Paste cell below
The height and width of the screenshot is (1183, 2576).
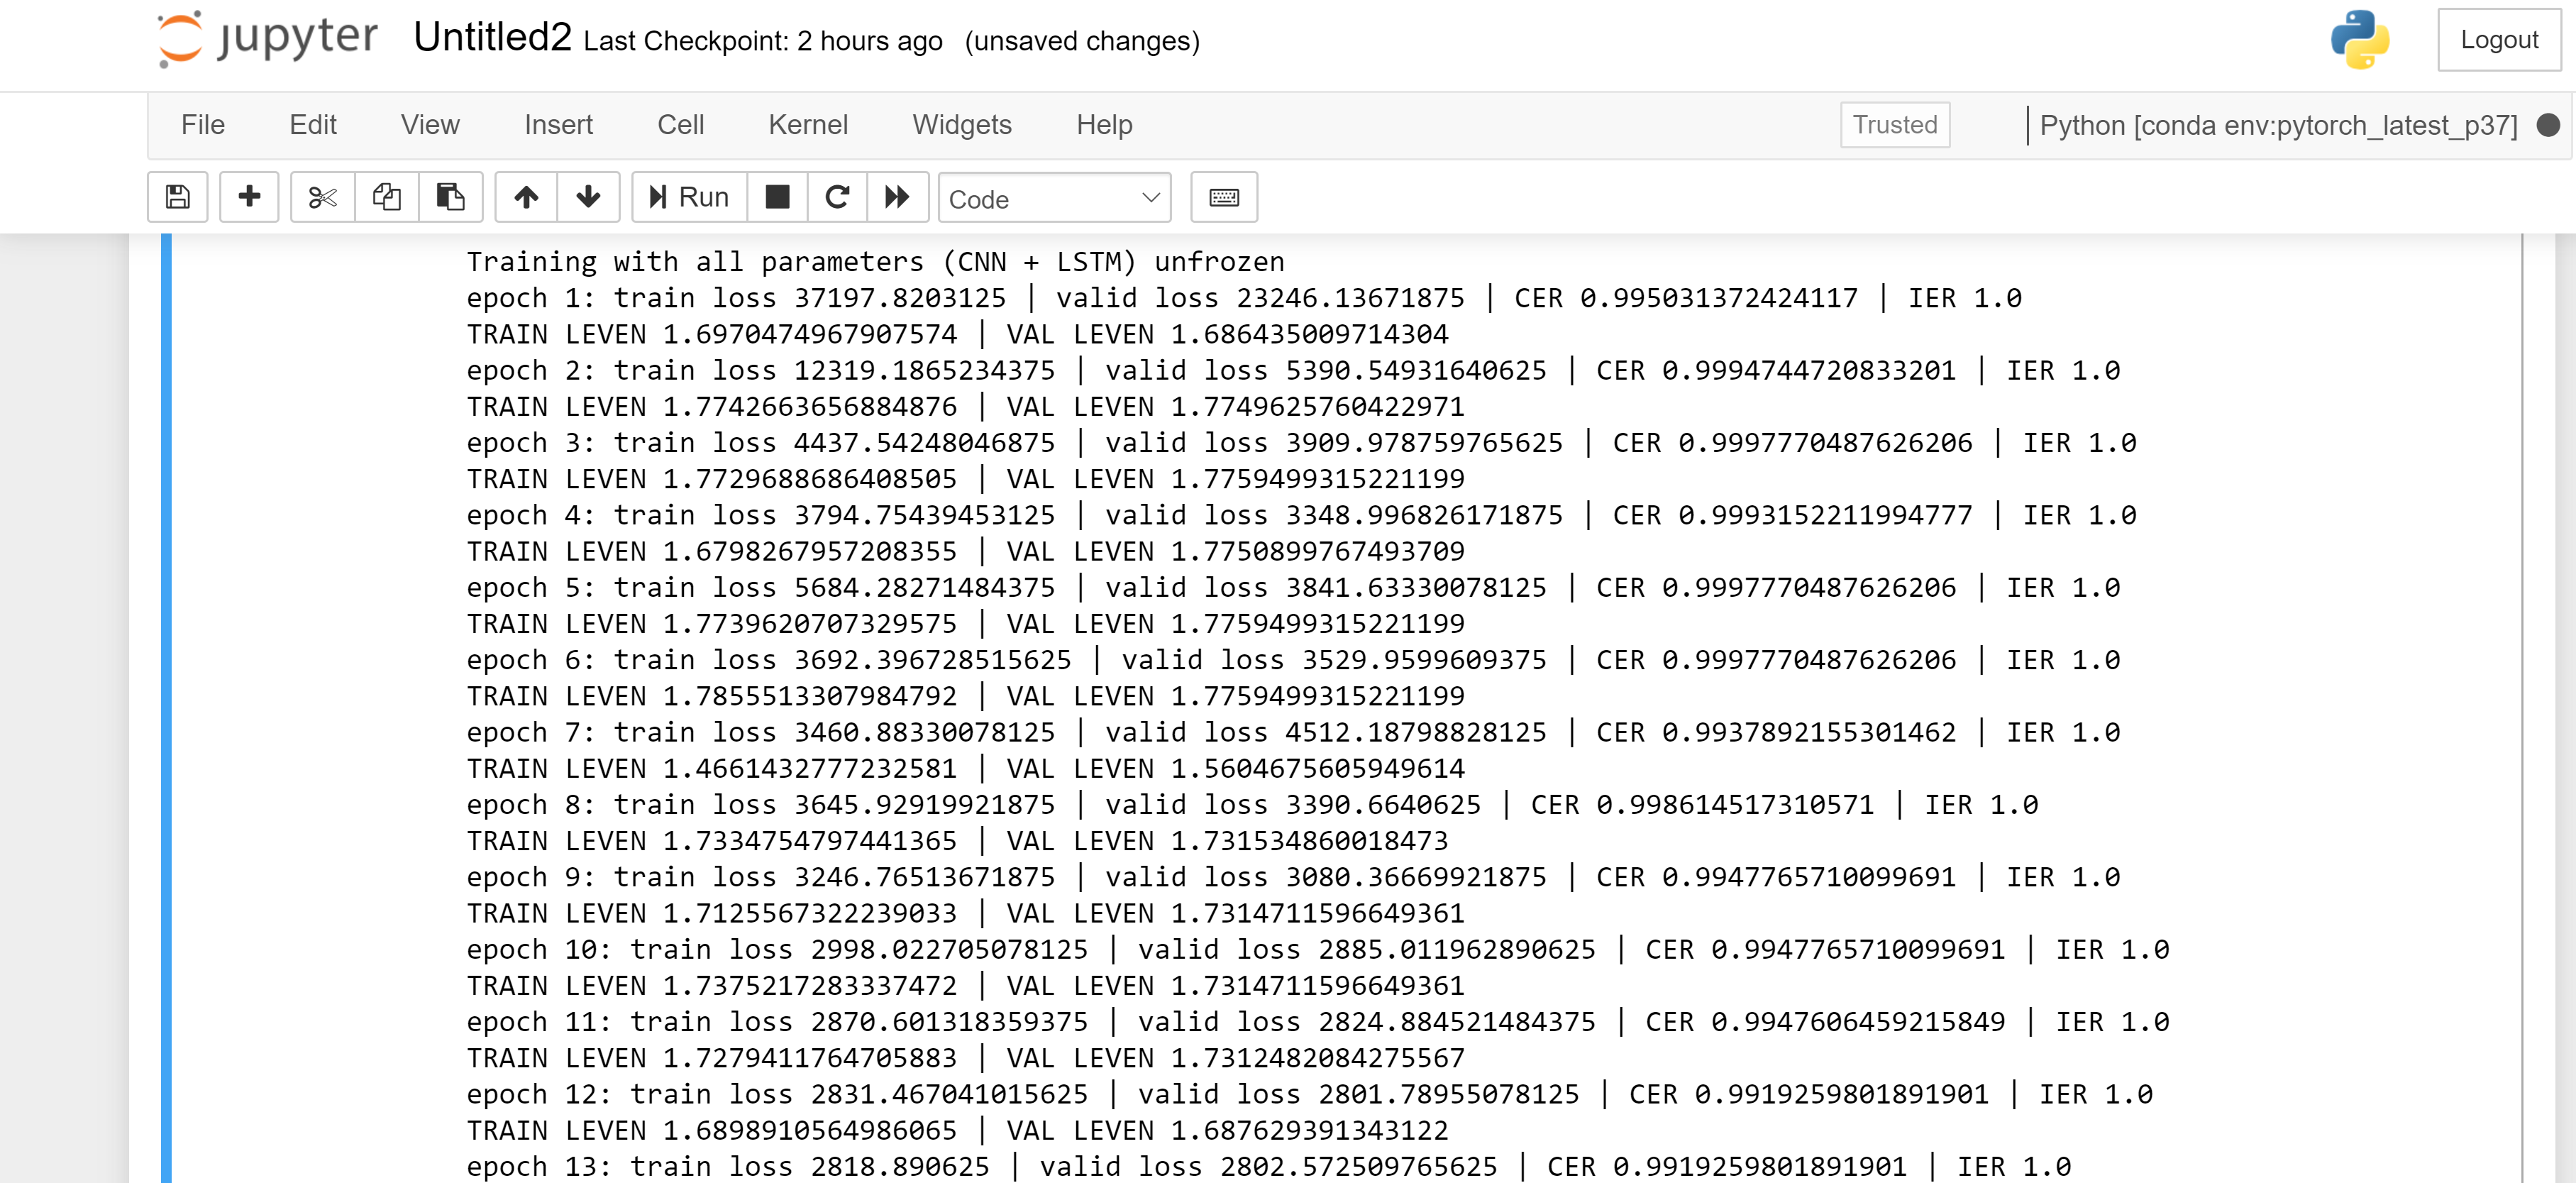coord(450,197)
